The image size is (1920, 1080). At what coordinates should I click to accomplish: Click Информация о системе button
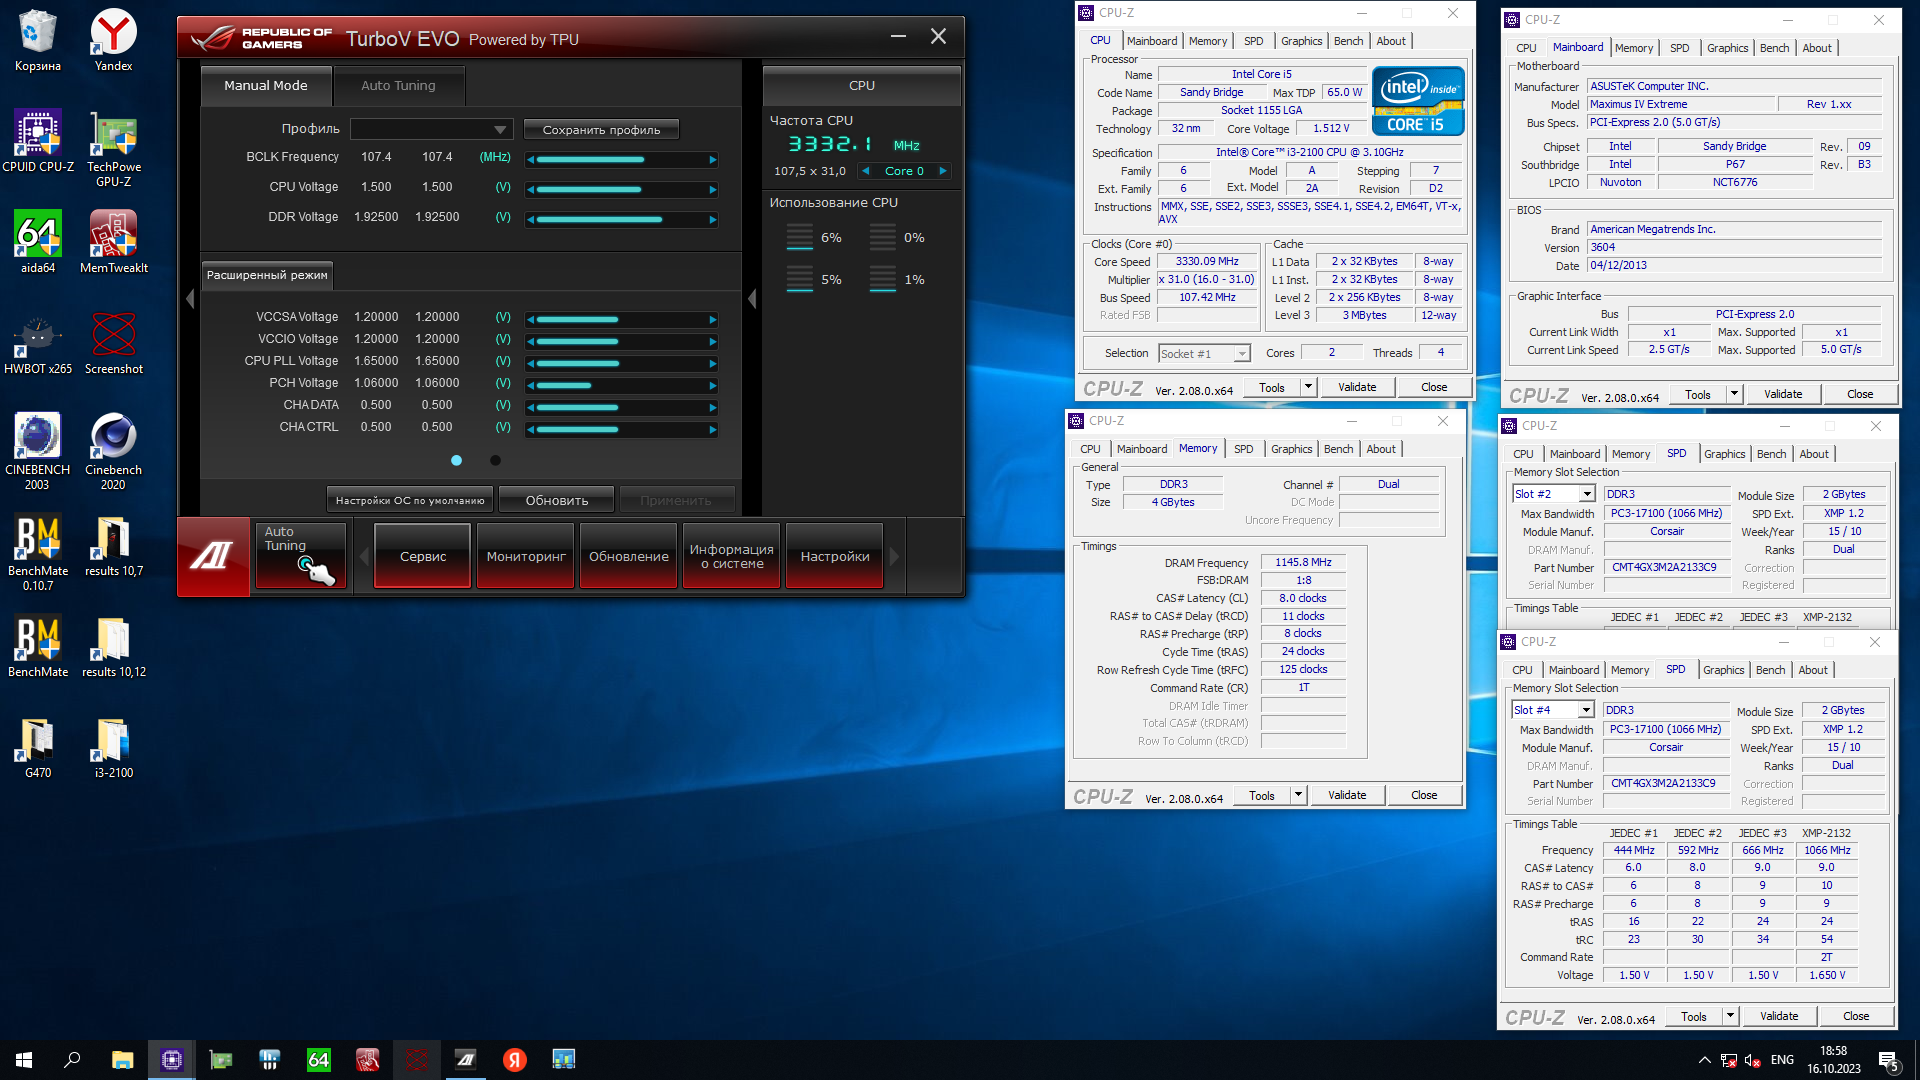[731, 556]
